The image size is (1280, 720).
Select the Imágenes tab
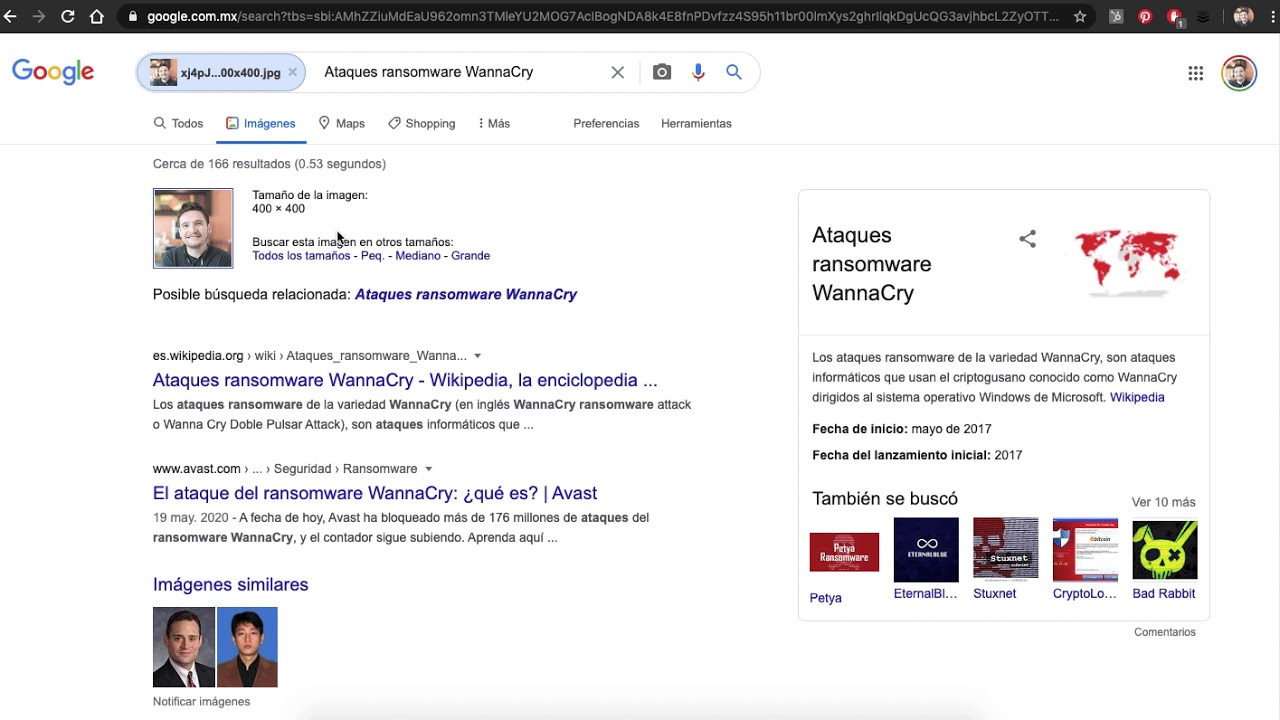261,123
